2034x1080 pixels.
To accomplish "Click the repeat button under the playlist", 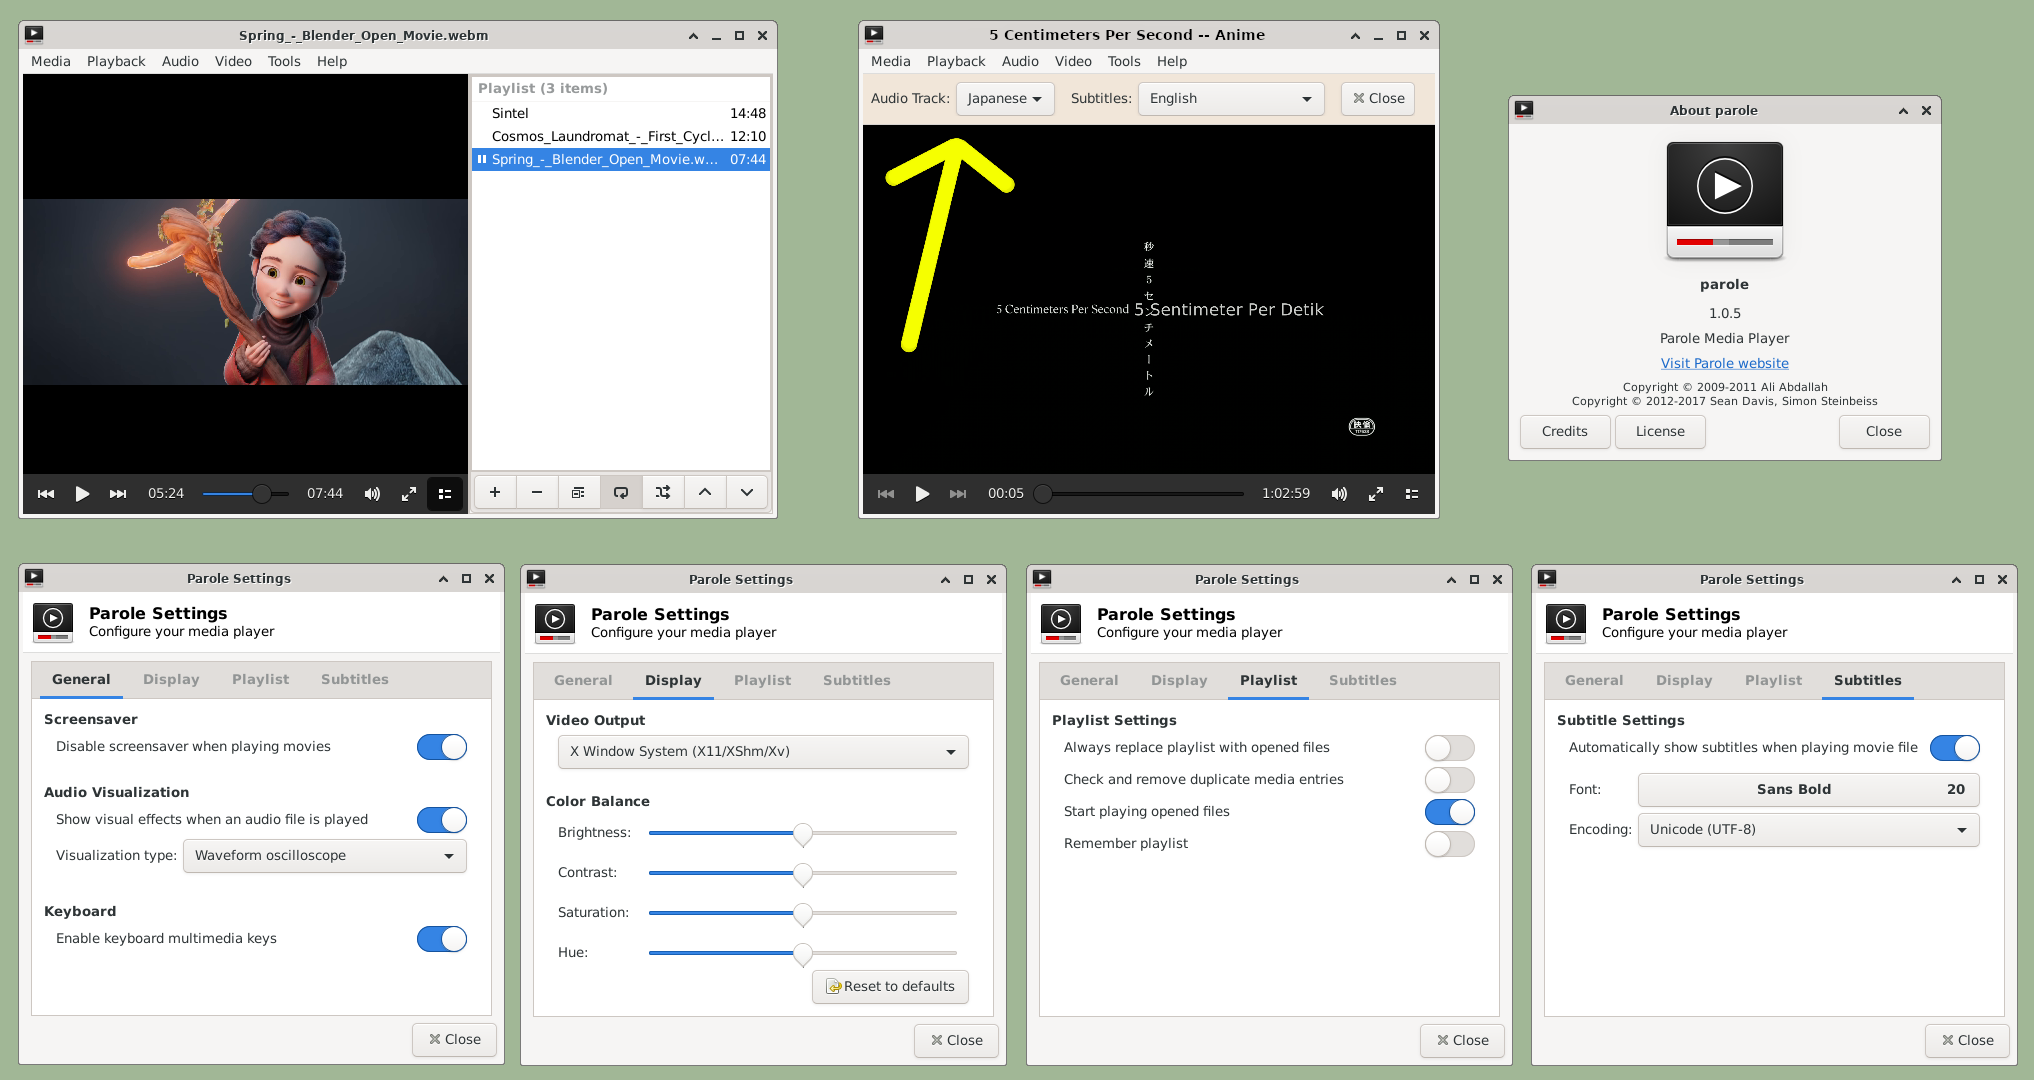I will tap(621, 492).
